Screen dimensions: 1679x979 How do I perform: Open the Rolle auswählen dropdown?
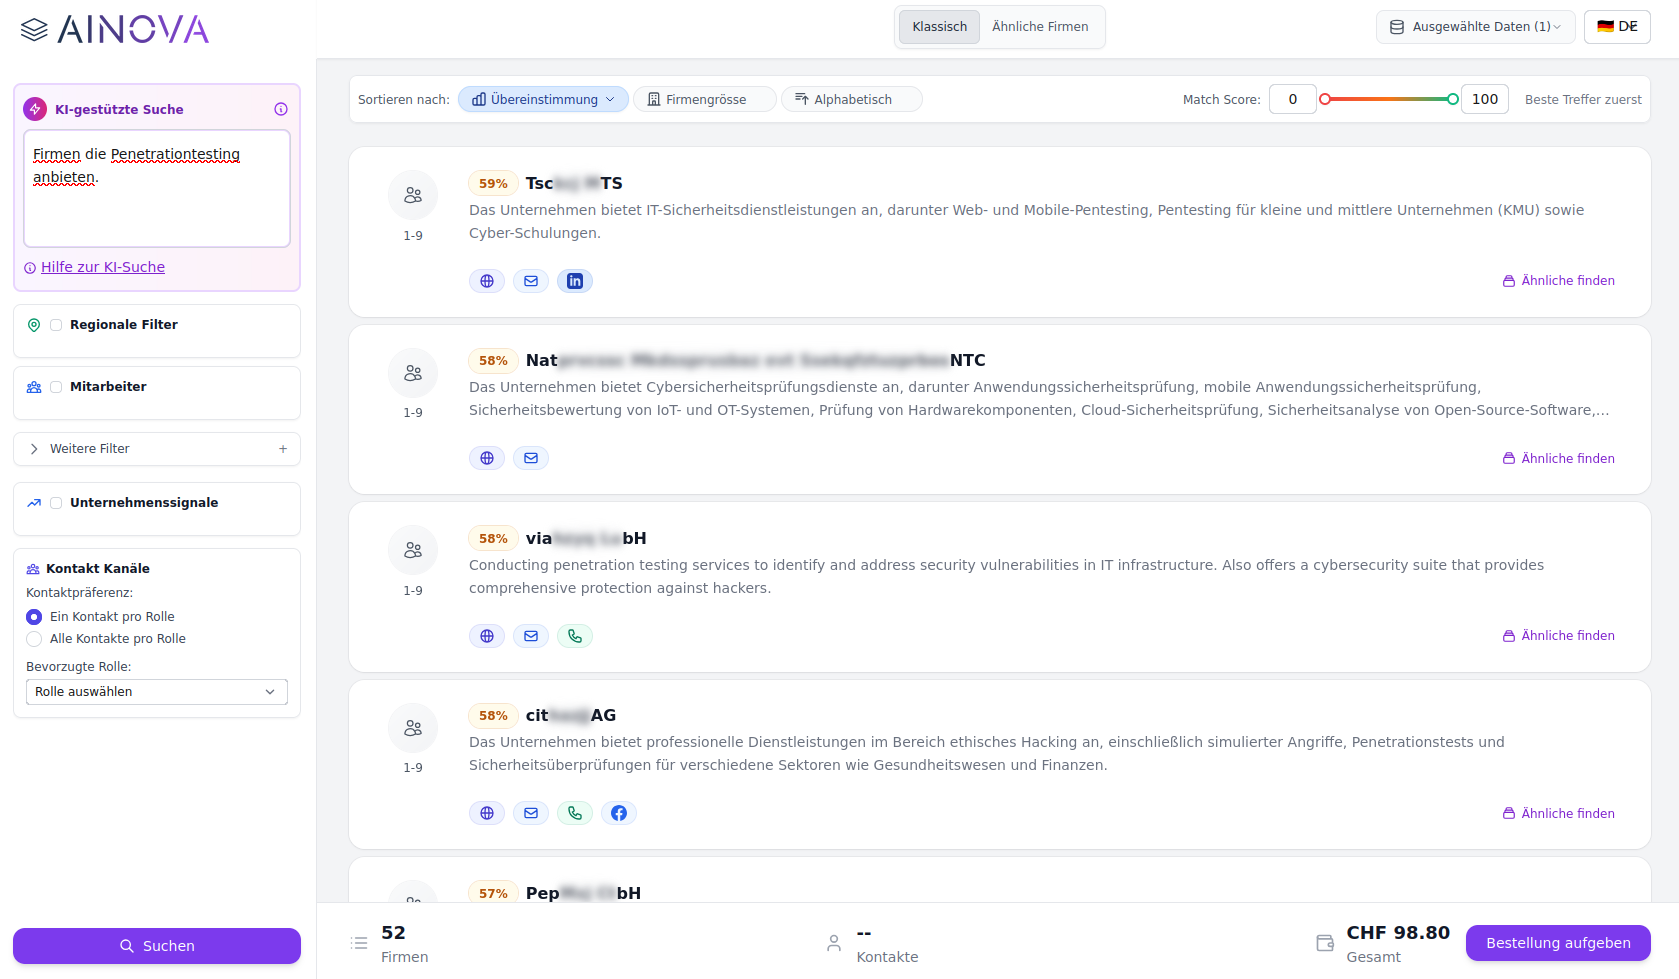point(156,692)
